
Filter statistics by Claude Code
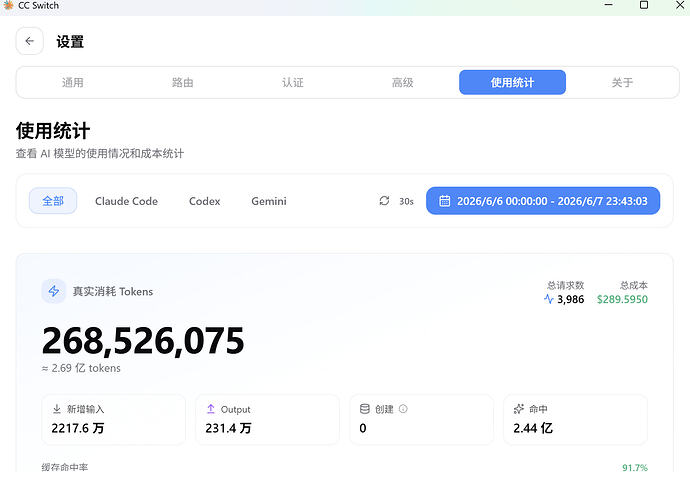(x=126, y=201)
